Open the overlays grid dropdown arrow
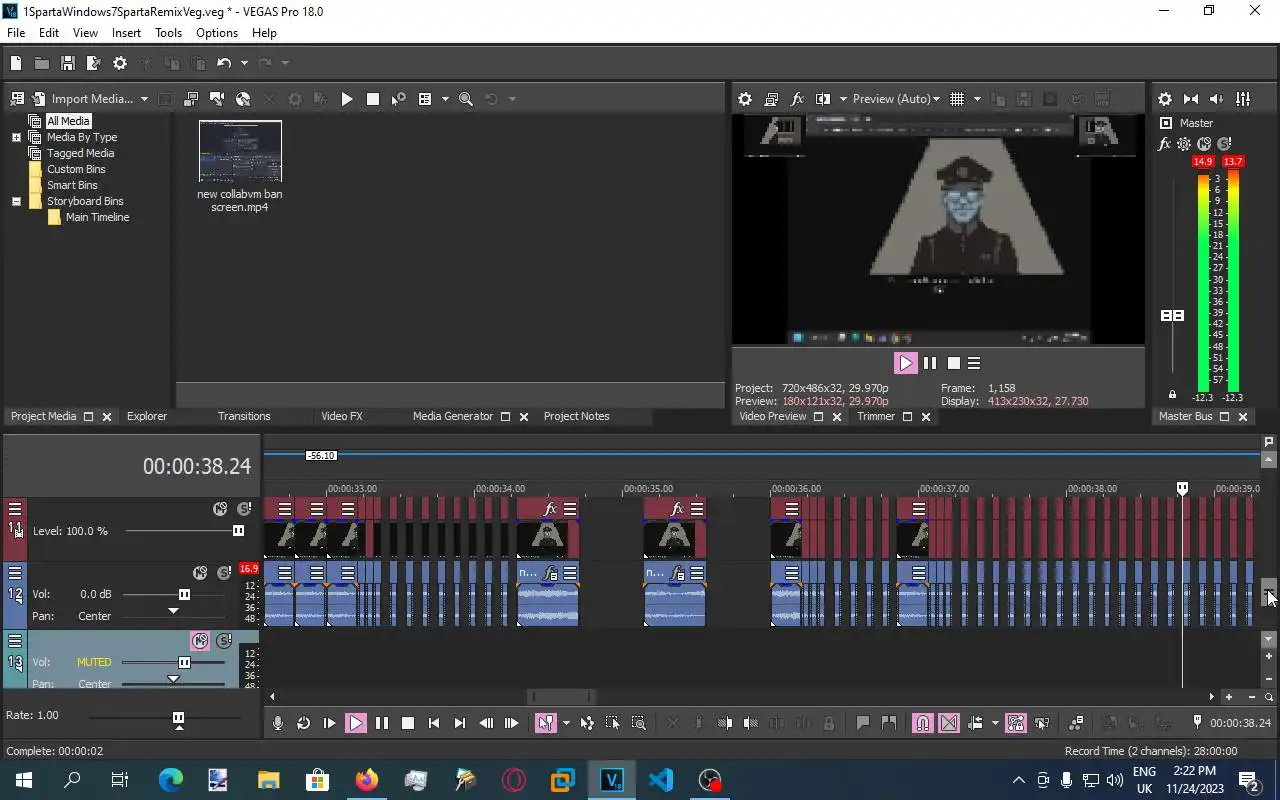The image size is (1280, 800). point(977,99)
